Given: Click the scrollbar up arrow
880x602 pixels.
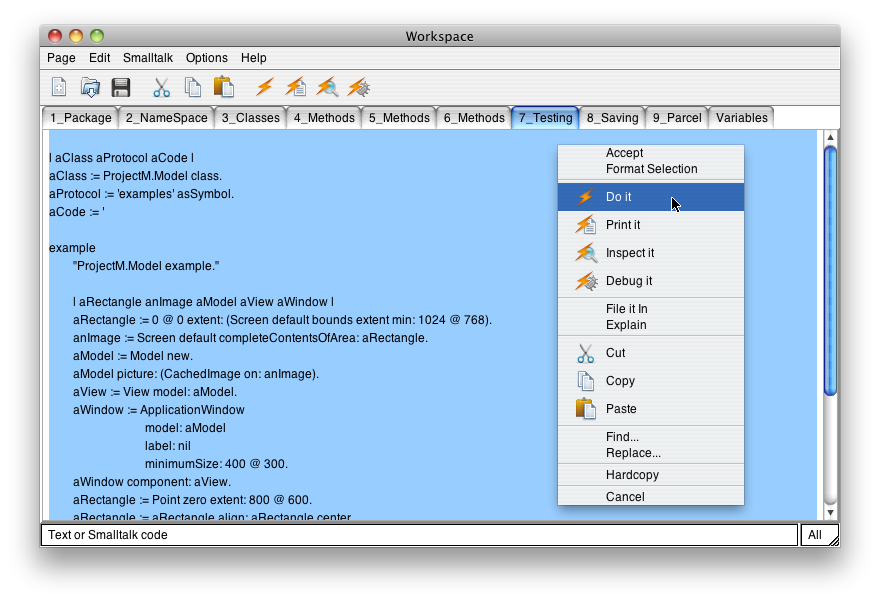Looking at the screenshot, I should pos(831,137).
